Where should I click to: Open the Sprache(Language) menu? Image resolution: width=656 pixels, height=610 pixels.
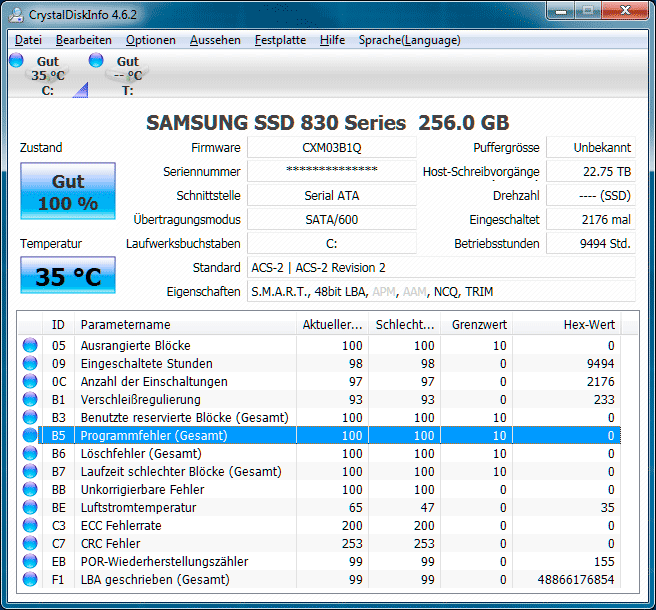tap(409, 40)
